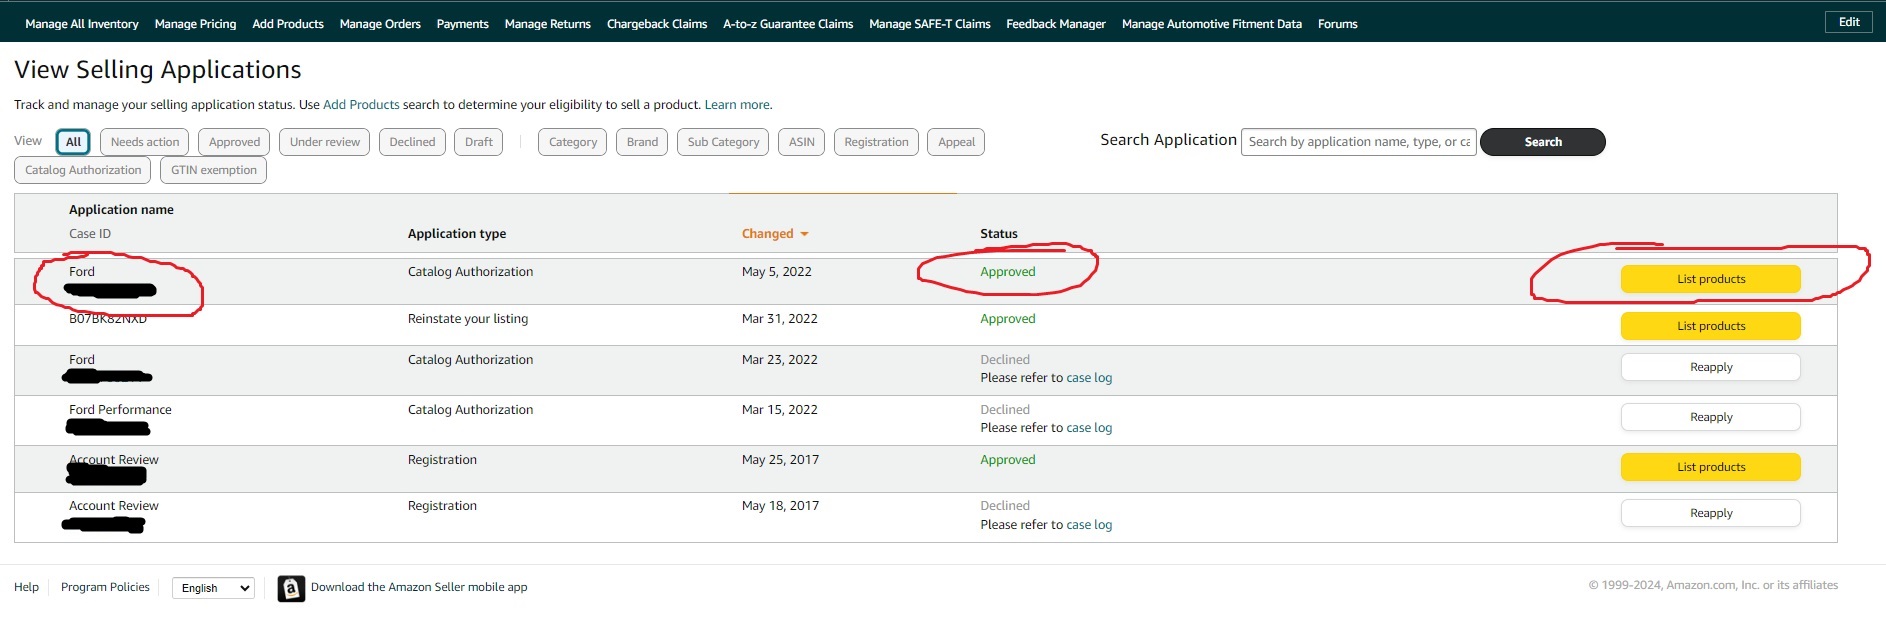Click the Changed column header
Screen dimensions: 1886x619
767,234
